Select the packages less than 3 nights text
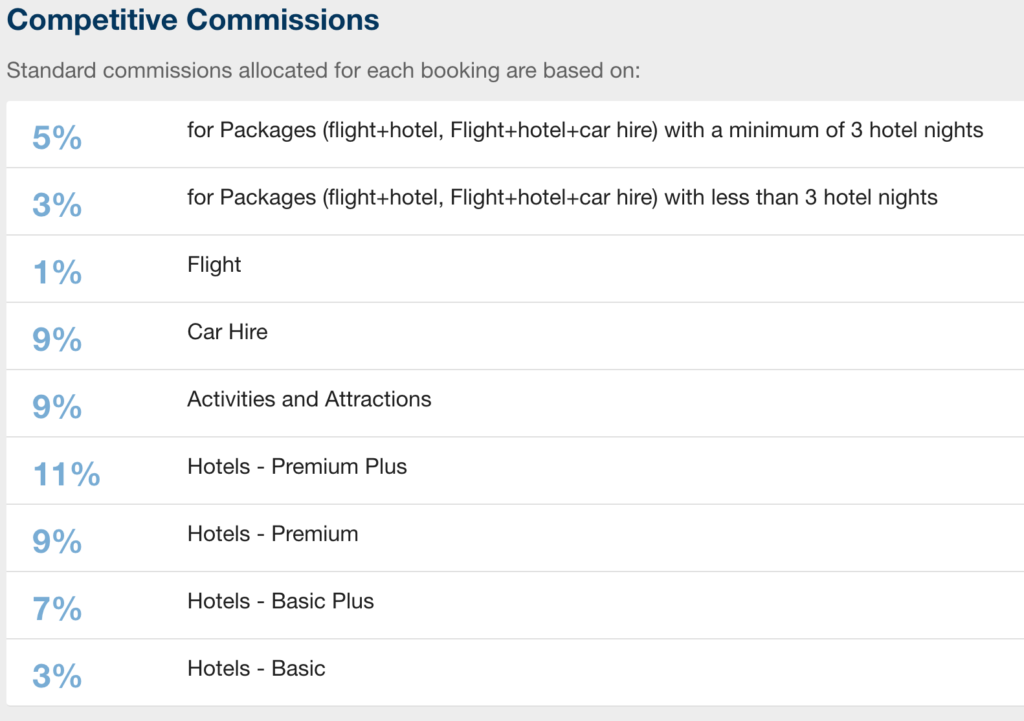1024x721 pixels. click(562, 197)
